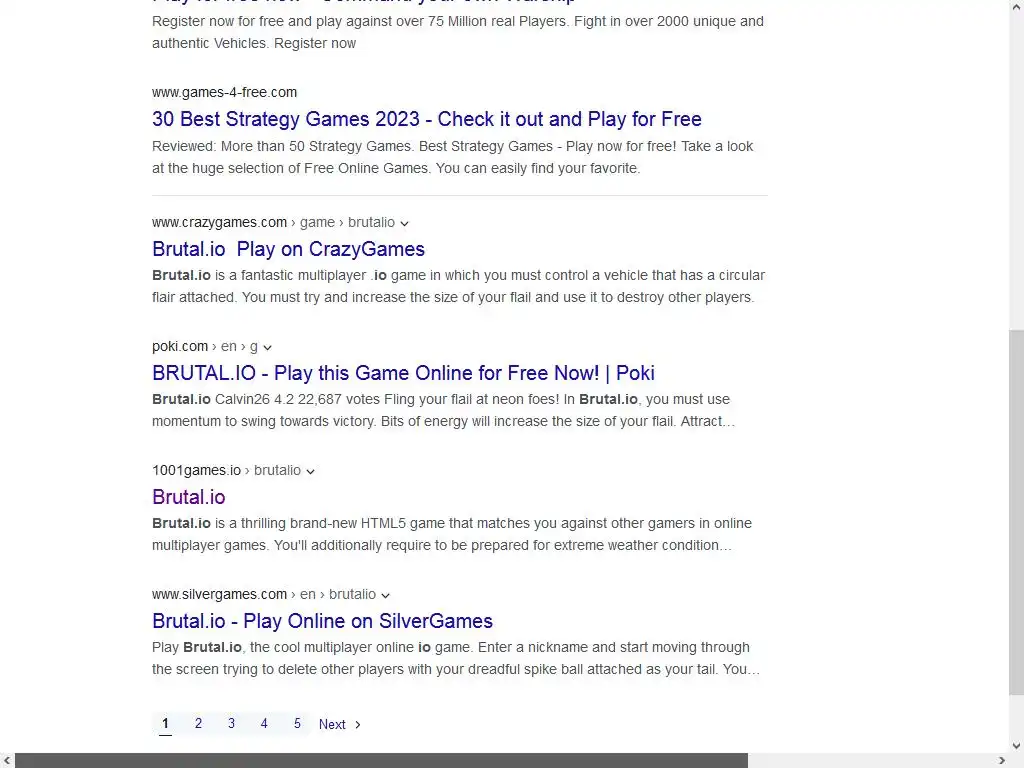The image size is (1024, 768).
Task: Click the scroll left arrow of horizontal scrollbar
Action: tap(7, 761)
